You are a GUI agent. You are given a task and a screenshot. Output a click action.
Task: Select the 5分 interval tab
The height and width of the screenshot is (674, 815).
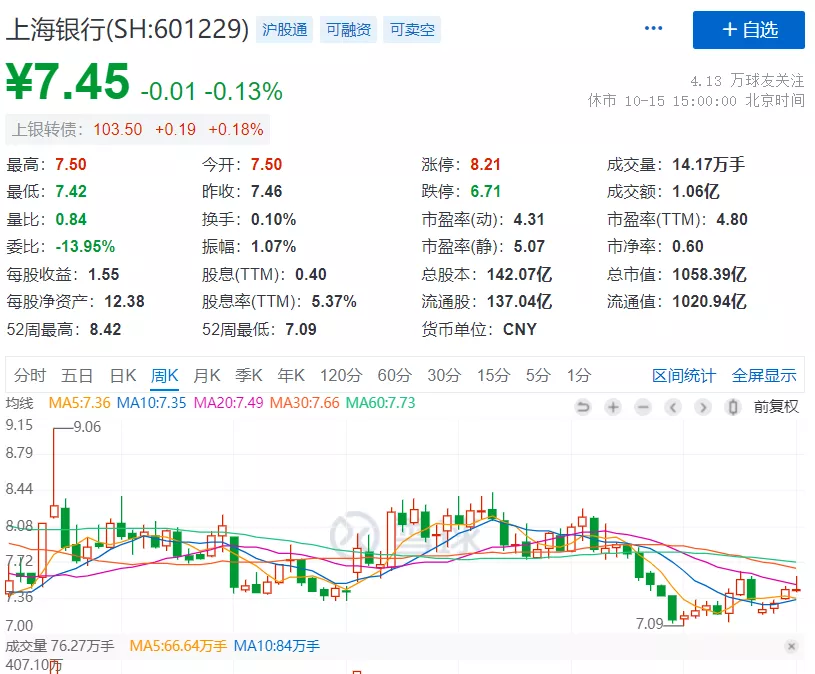pyautogui.click(x=538, y=375)
